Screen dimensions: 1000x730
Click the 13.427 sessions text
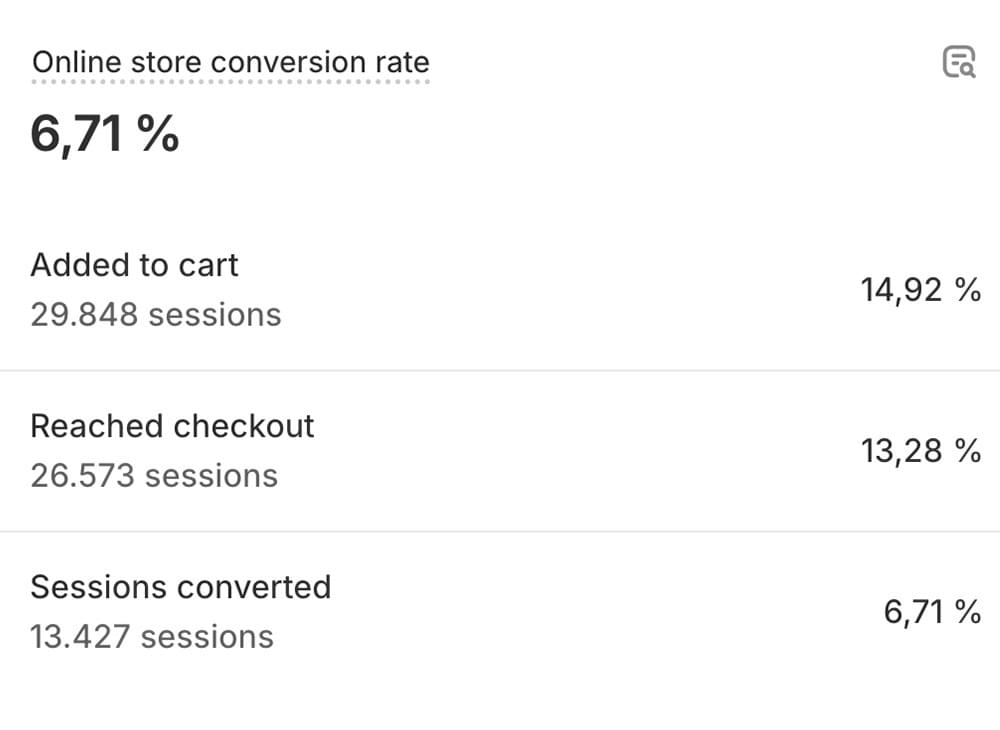[152, 637]
